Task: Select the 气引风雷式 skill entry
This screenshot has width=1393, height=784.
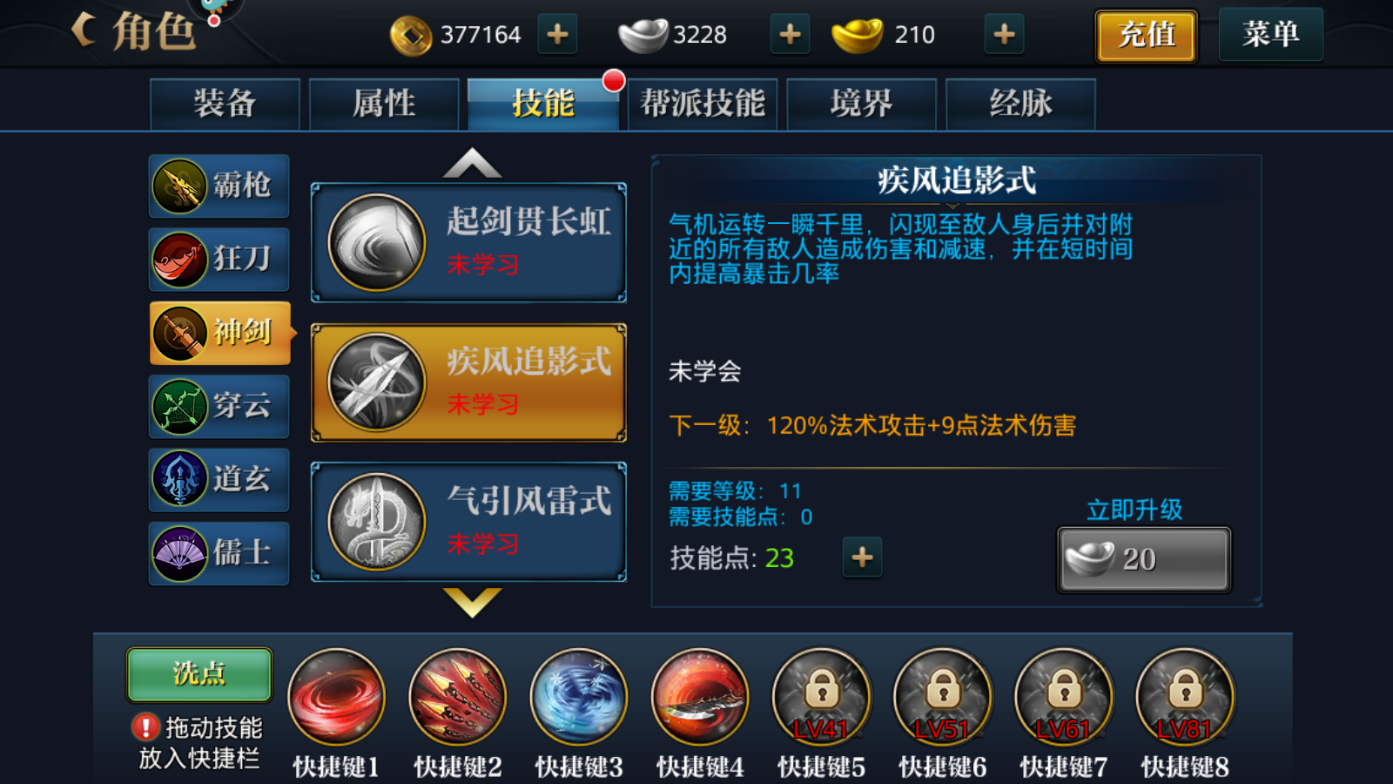Action: pos(469,522)
